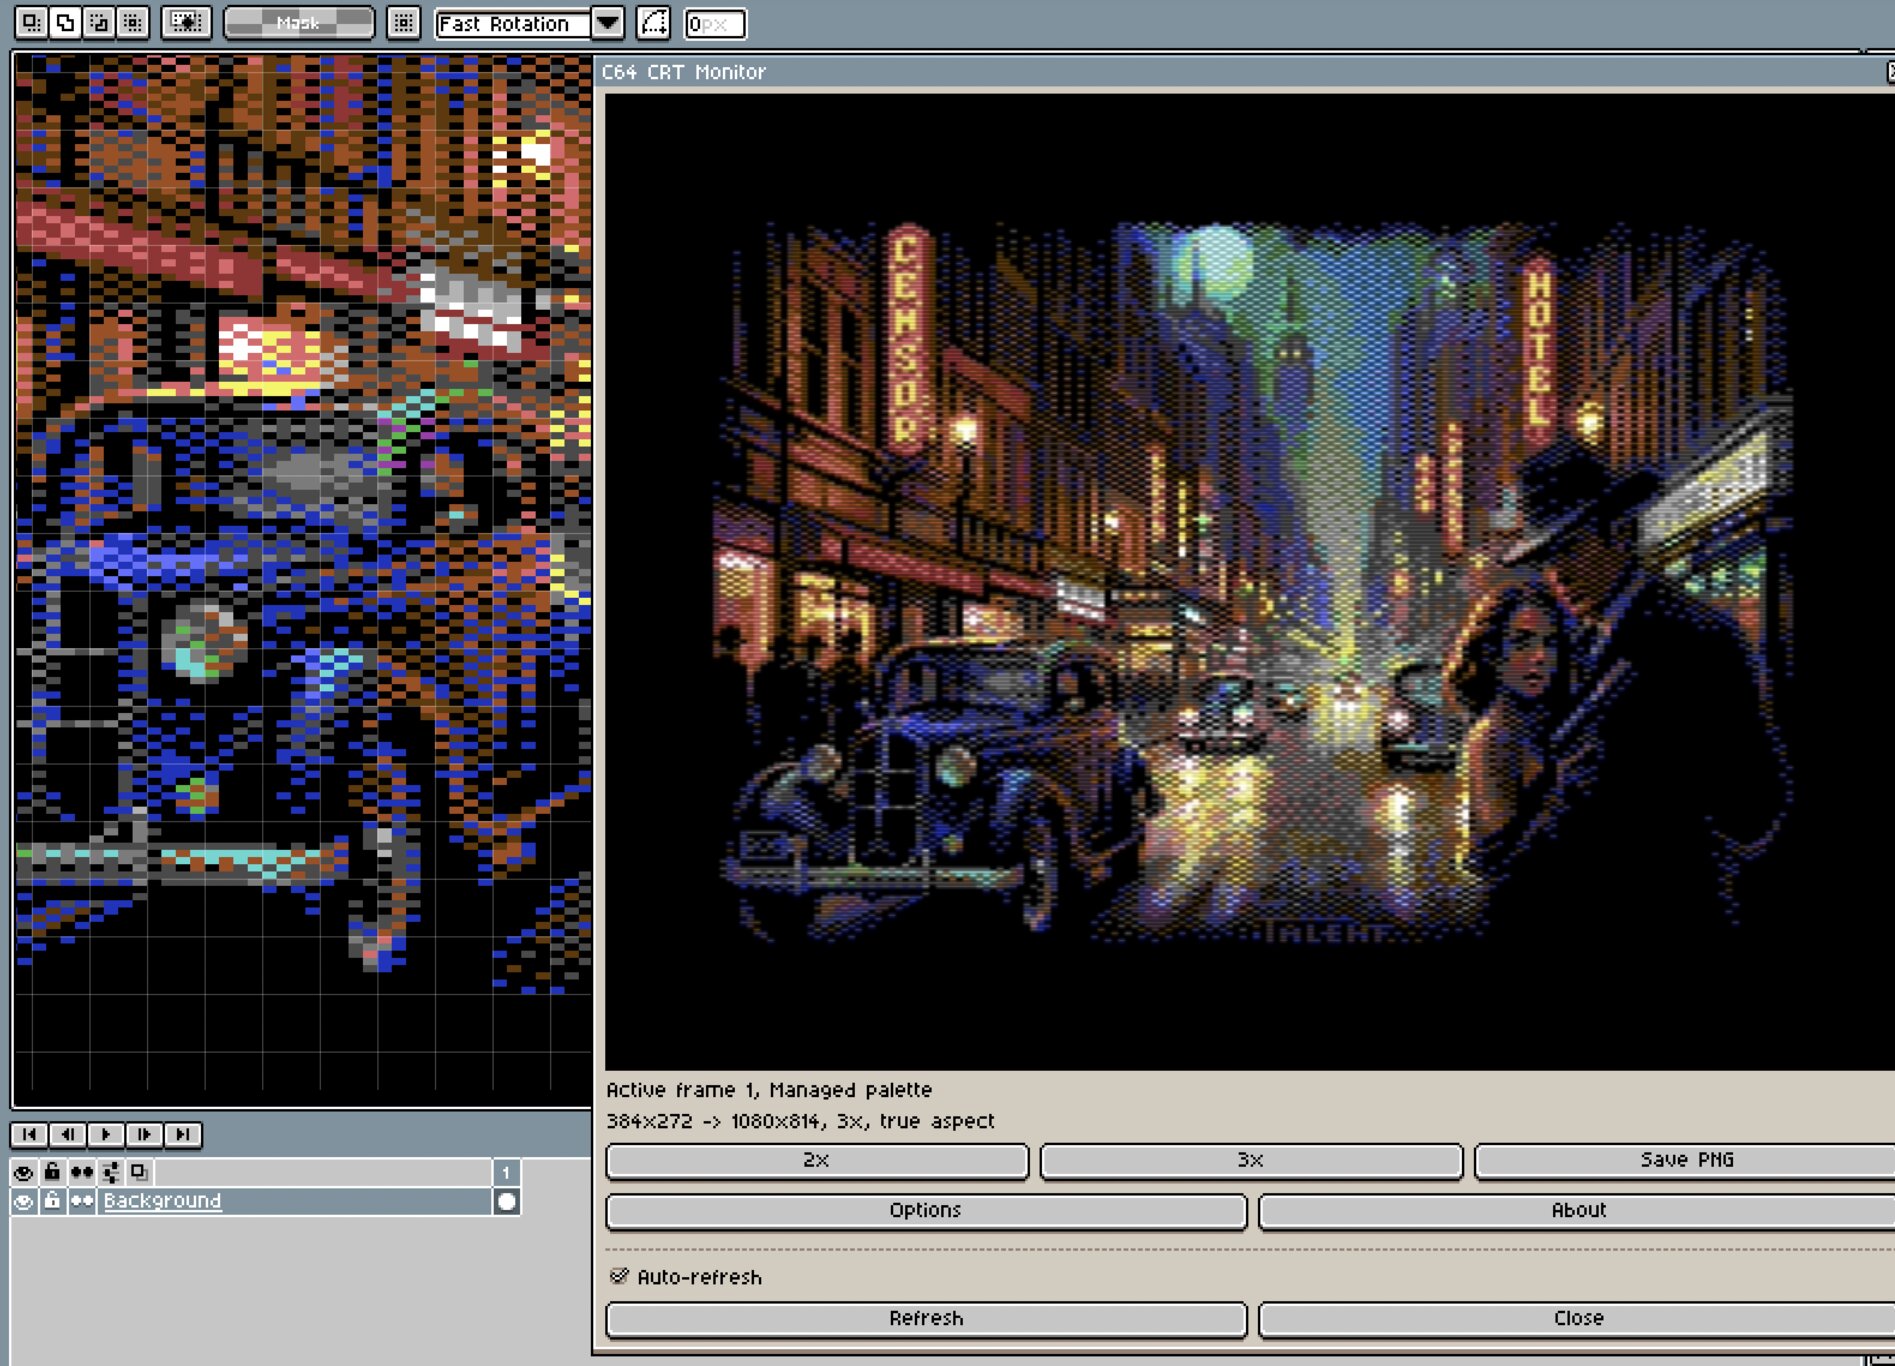Toggle the two-dots link on Background layer
Screen dimensions: 1895x1366
[x=82, y=1201]
